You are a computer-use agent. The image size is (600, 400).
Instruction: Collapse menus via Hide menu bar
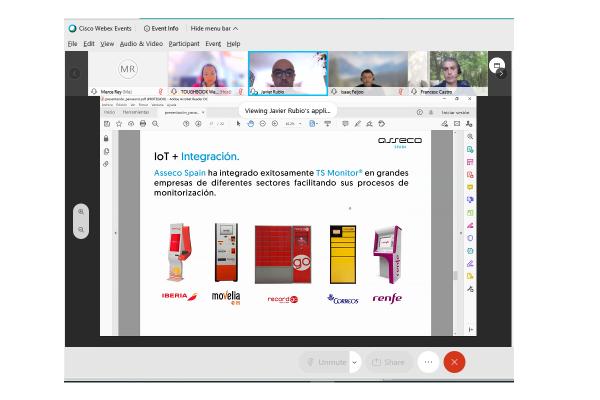coord(214,28)
